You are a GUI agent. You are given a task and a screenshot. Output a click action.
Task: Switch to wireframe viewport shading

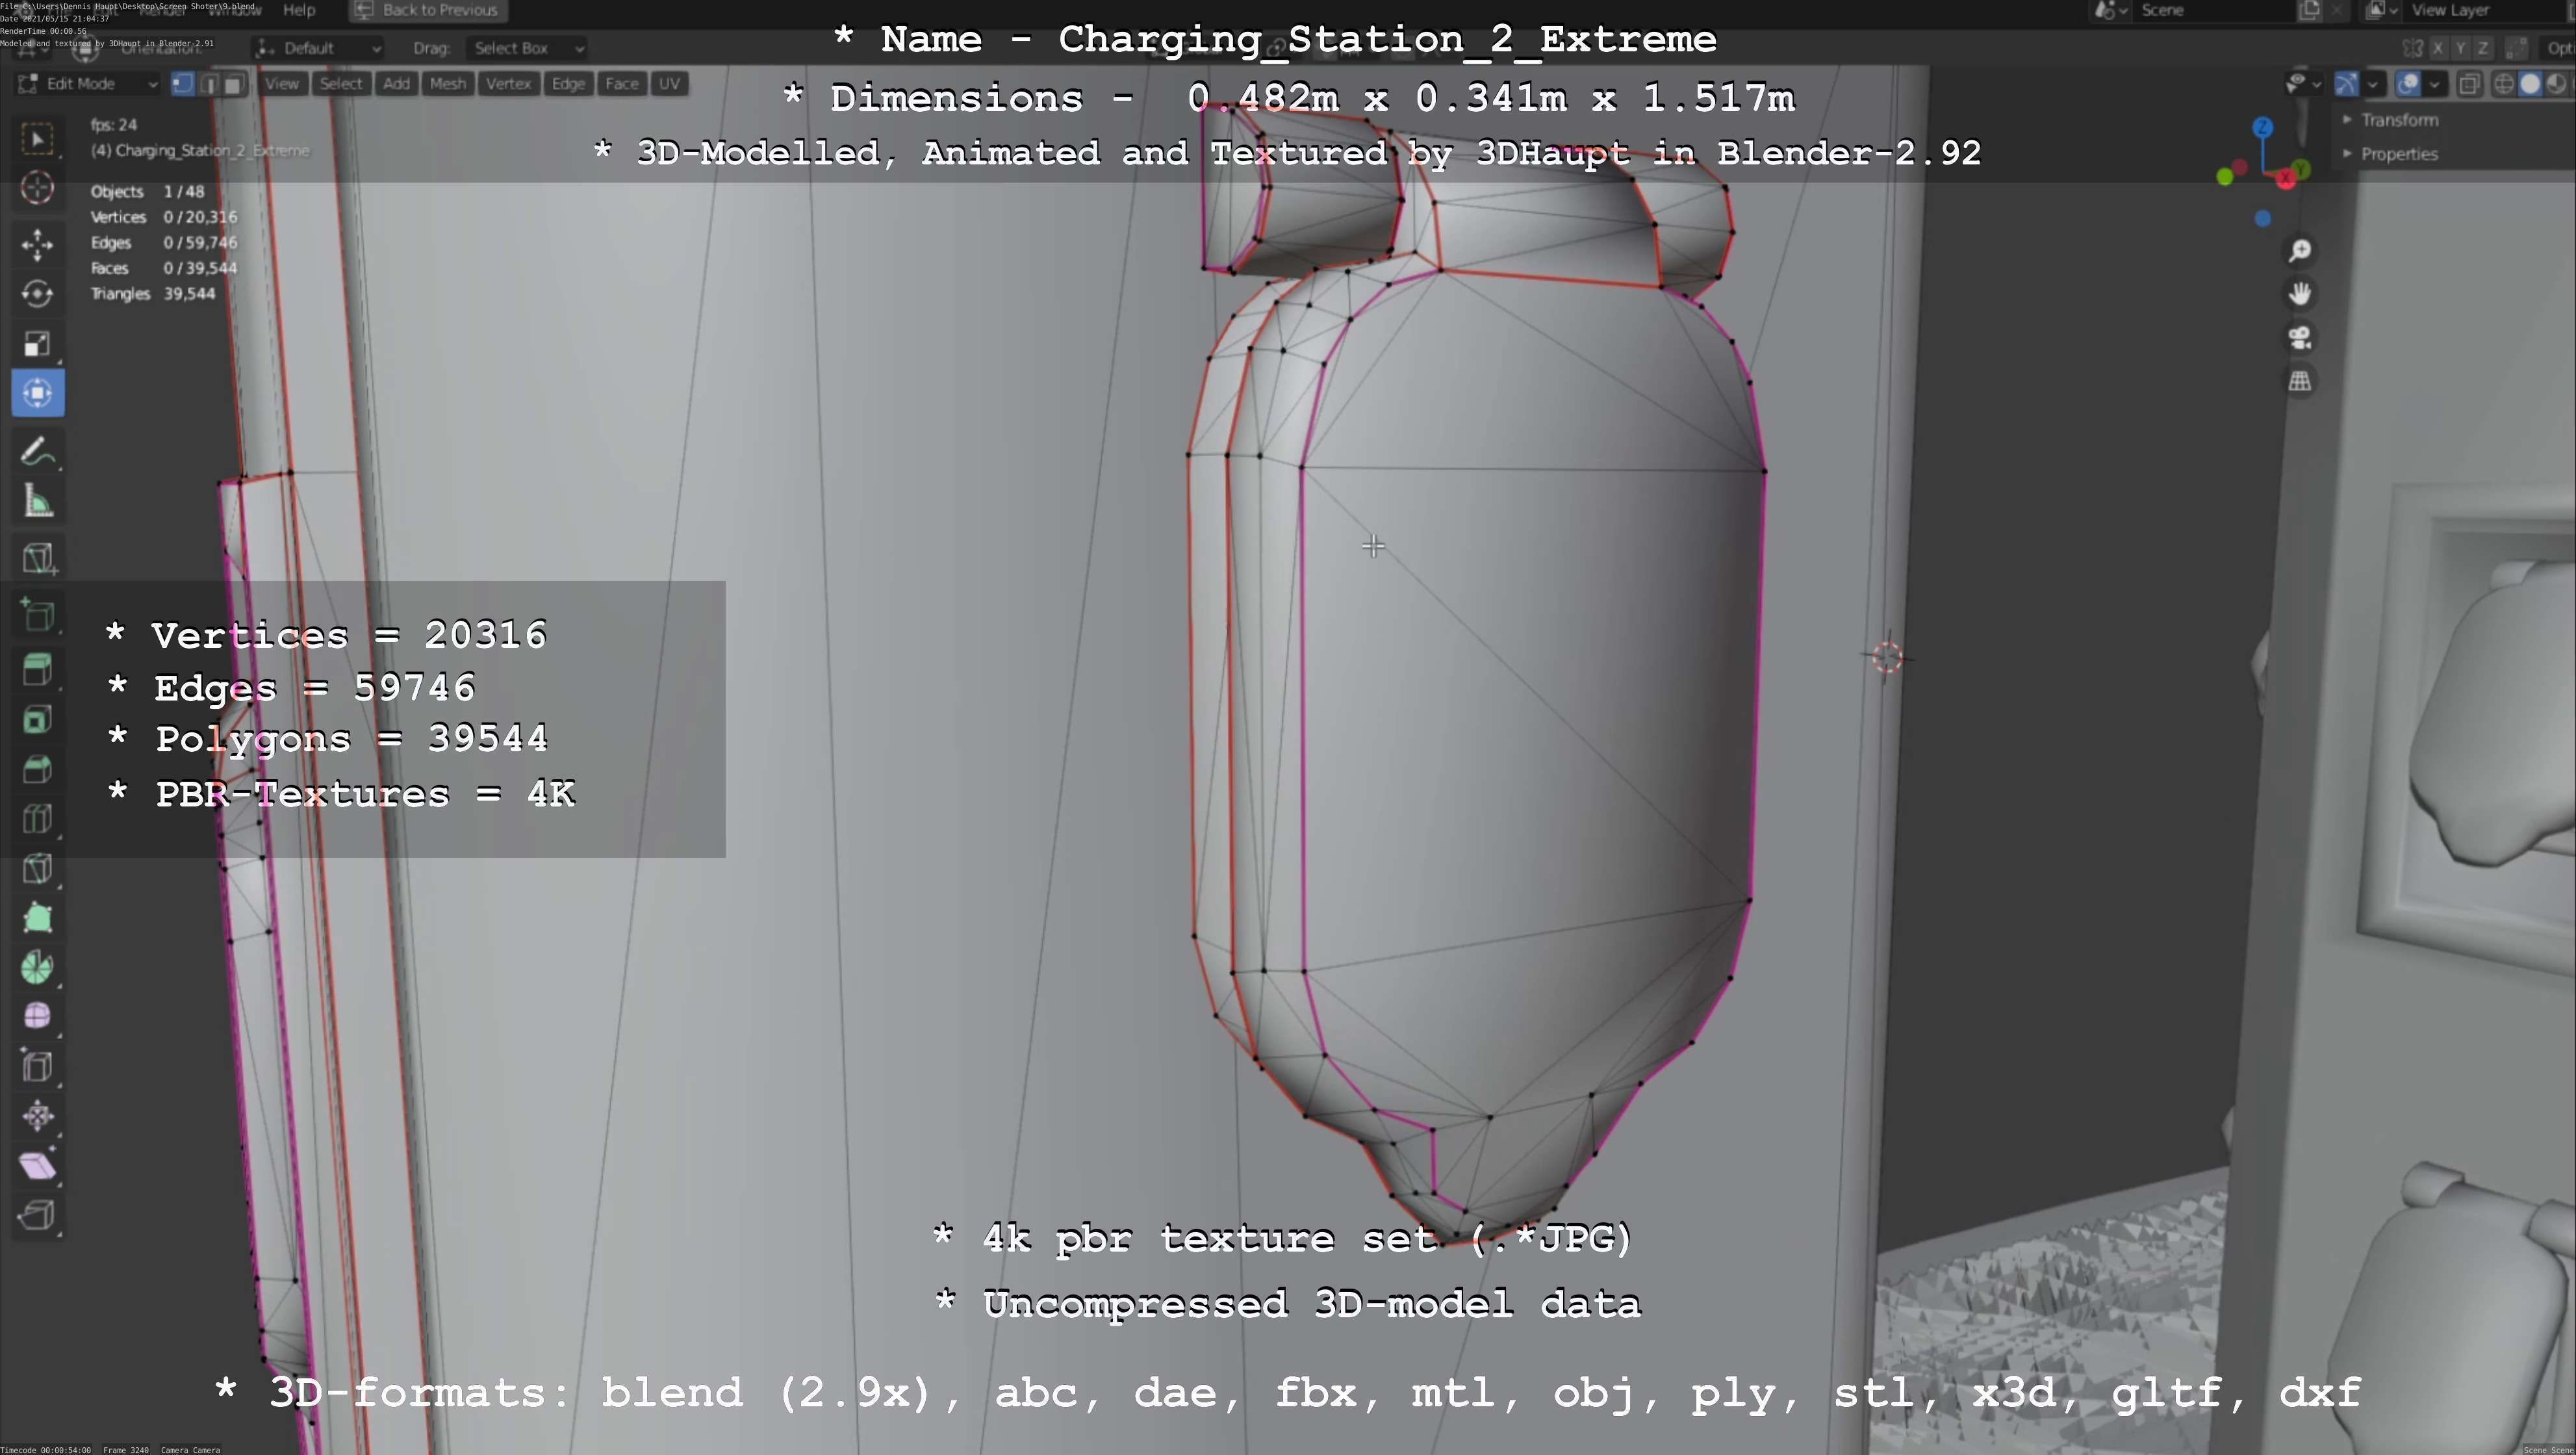point(2504,84)
